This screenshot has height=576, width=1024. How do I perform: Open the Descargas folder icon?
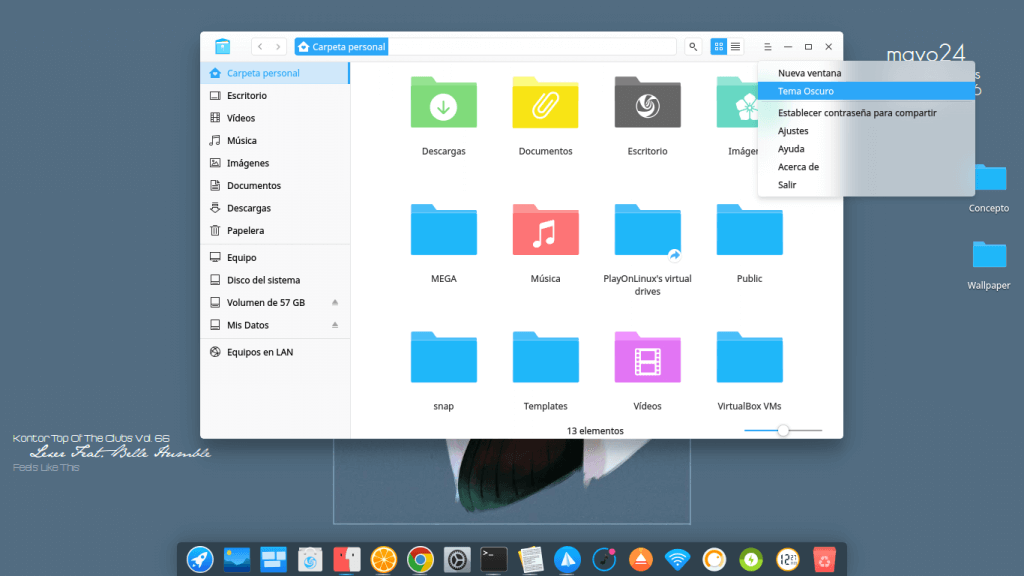443,103
